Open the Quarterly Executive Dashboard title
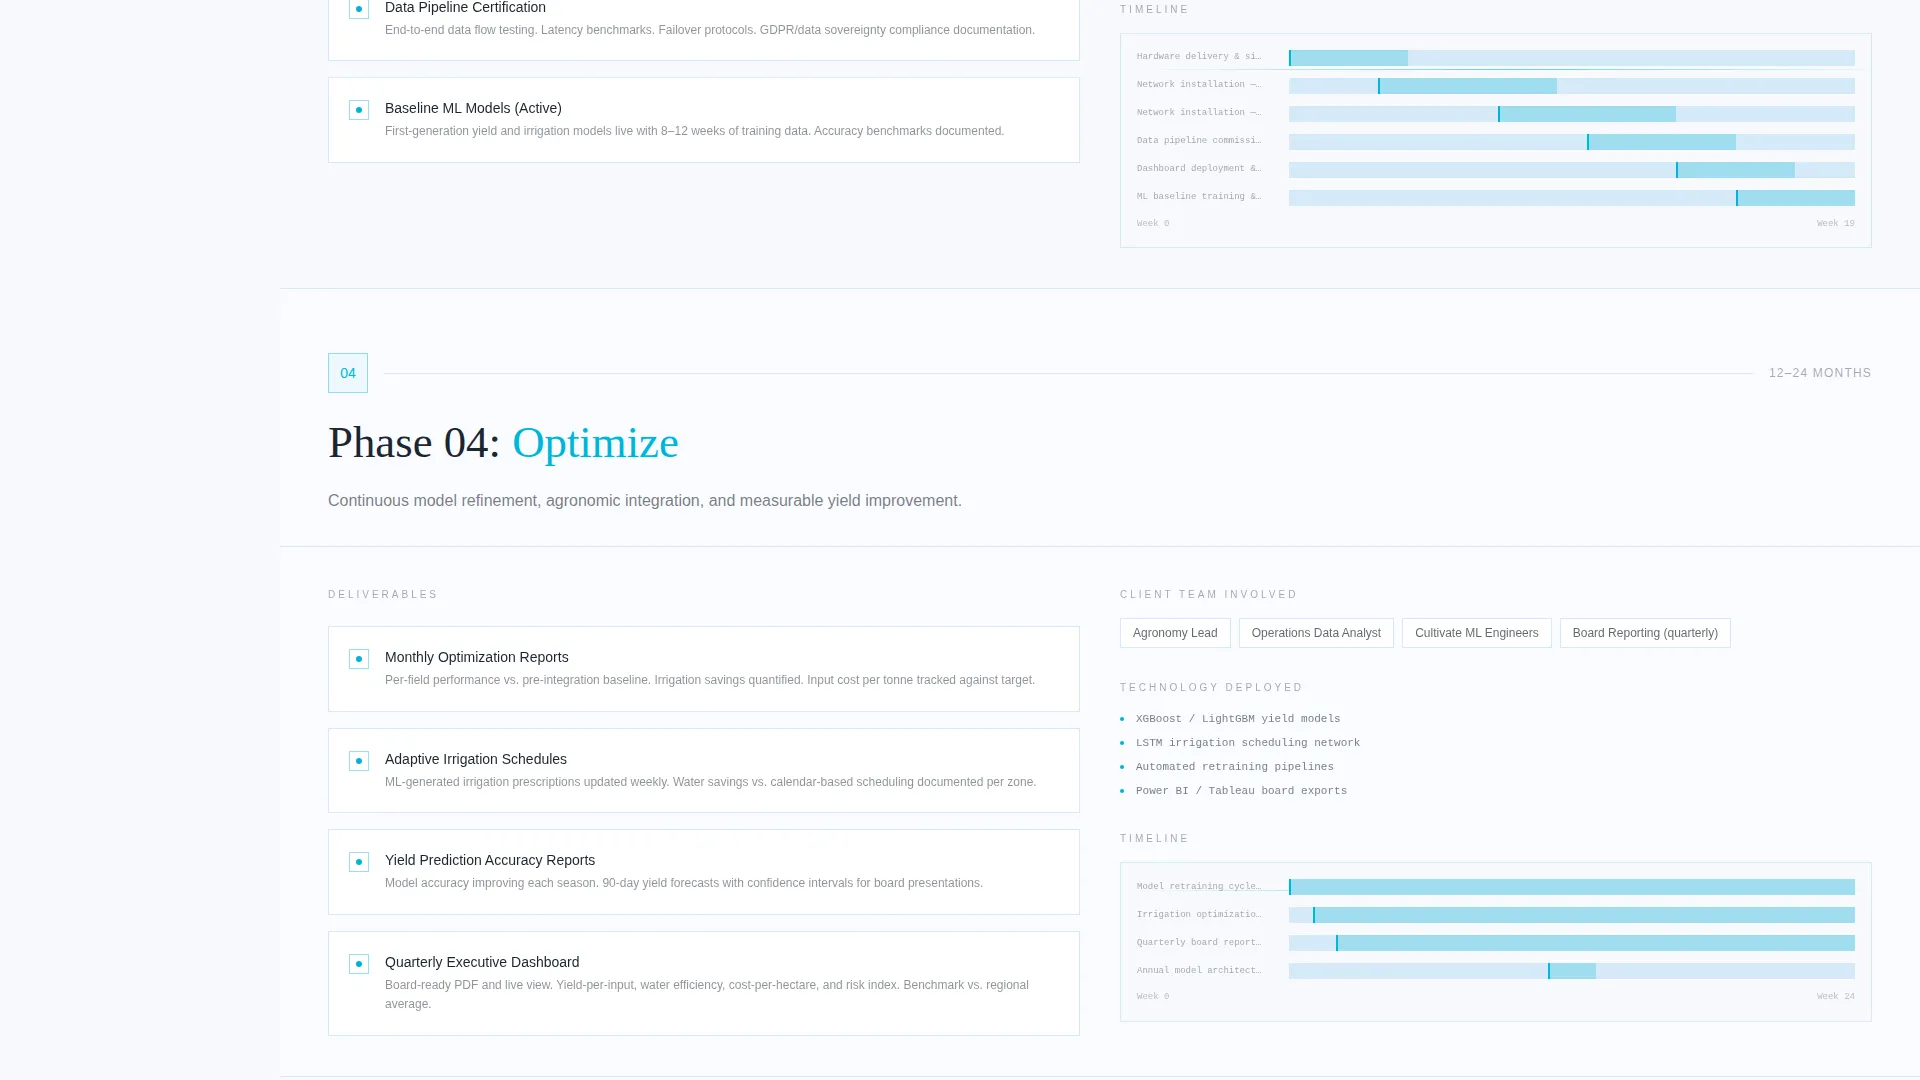 click(481, 962)
